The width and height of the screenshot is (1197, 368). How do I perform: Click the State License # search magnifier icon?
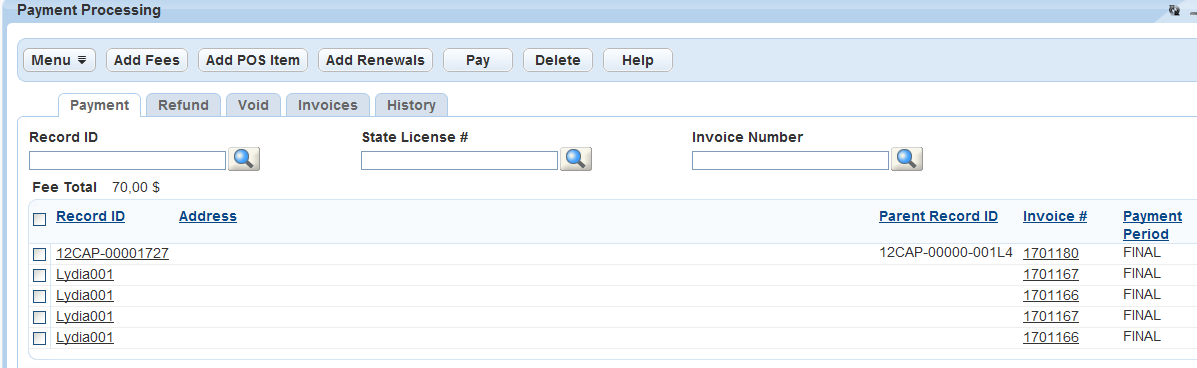tap(576, 159)
